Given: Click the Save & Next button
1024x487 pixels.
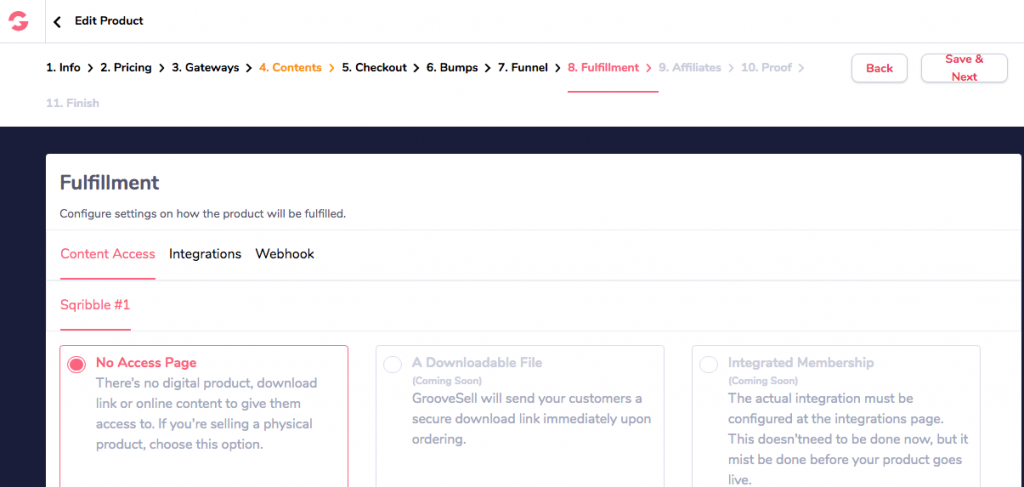Looking at the screenshot, I should pyautogui.click(x=963, y=68).
